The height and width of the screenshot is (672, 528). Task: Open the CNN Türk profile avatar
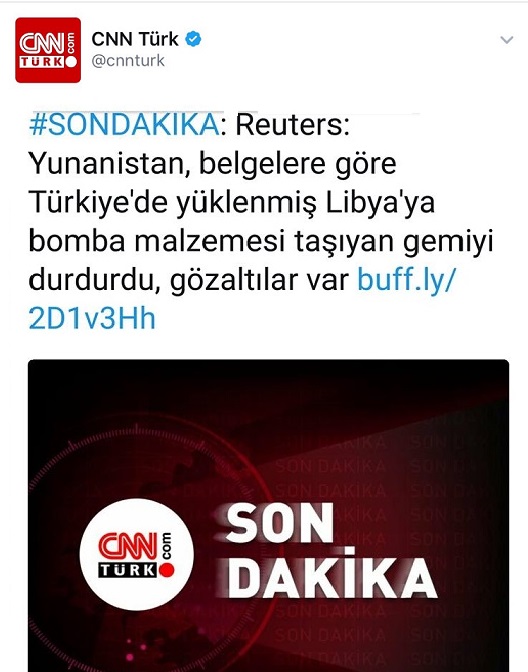48,50
